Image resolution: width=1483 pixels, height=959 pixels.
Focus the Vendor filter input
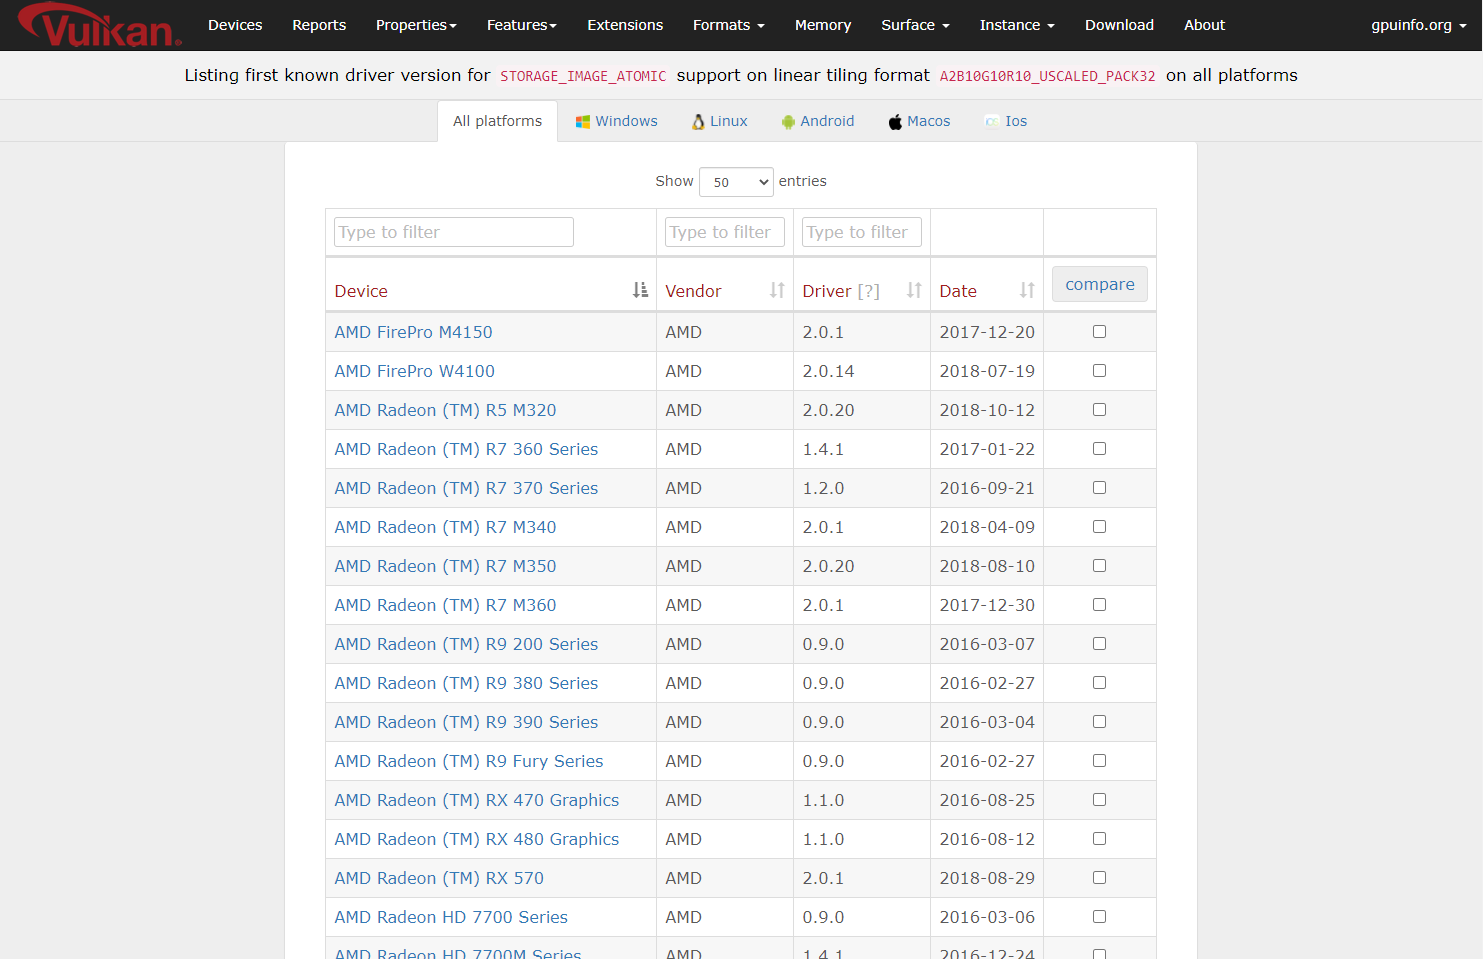(725, 232)
